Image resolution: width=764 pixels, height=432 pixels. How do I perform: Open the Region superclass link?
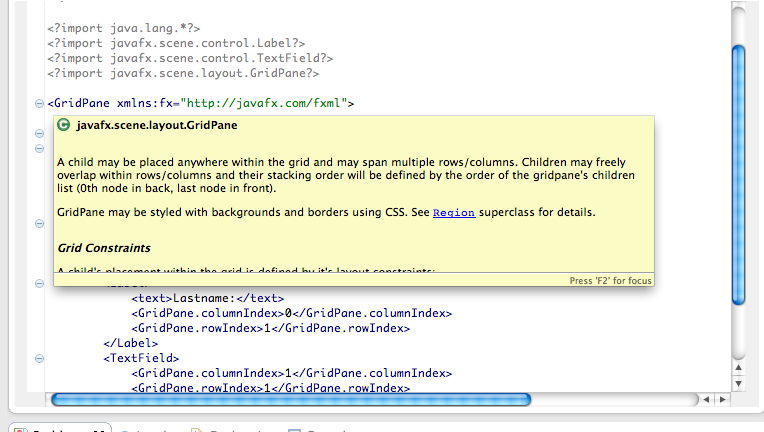(453, 213)
